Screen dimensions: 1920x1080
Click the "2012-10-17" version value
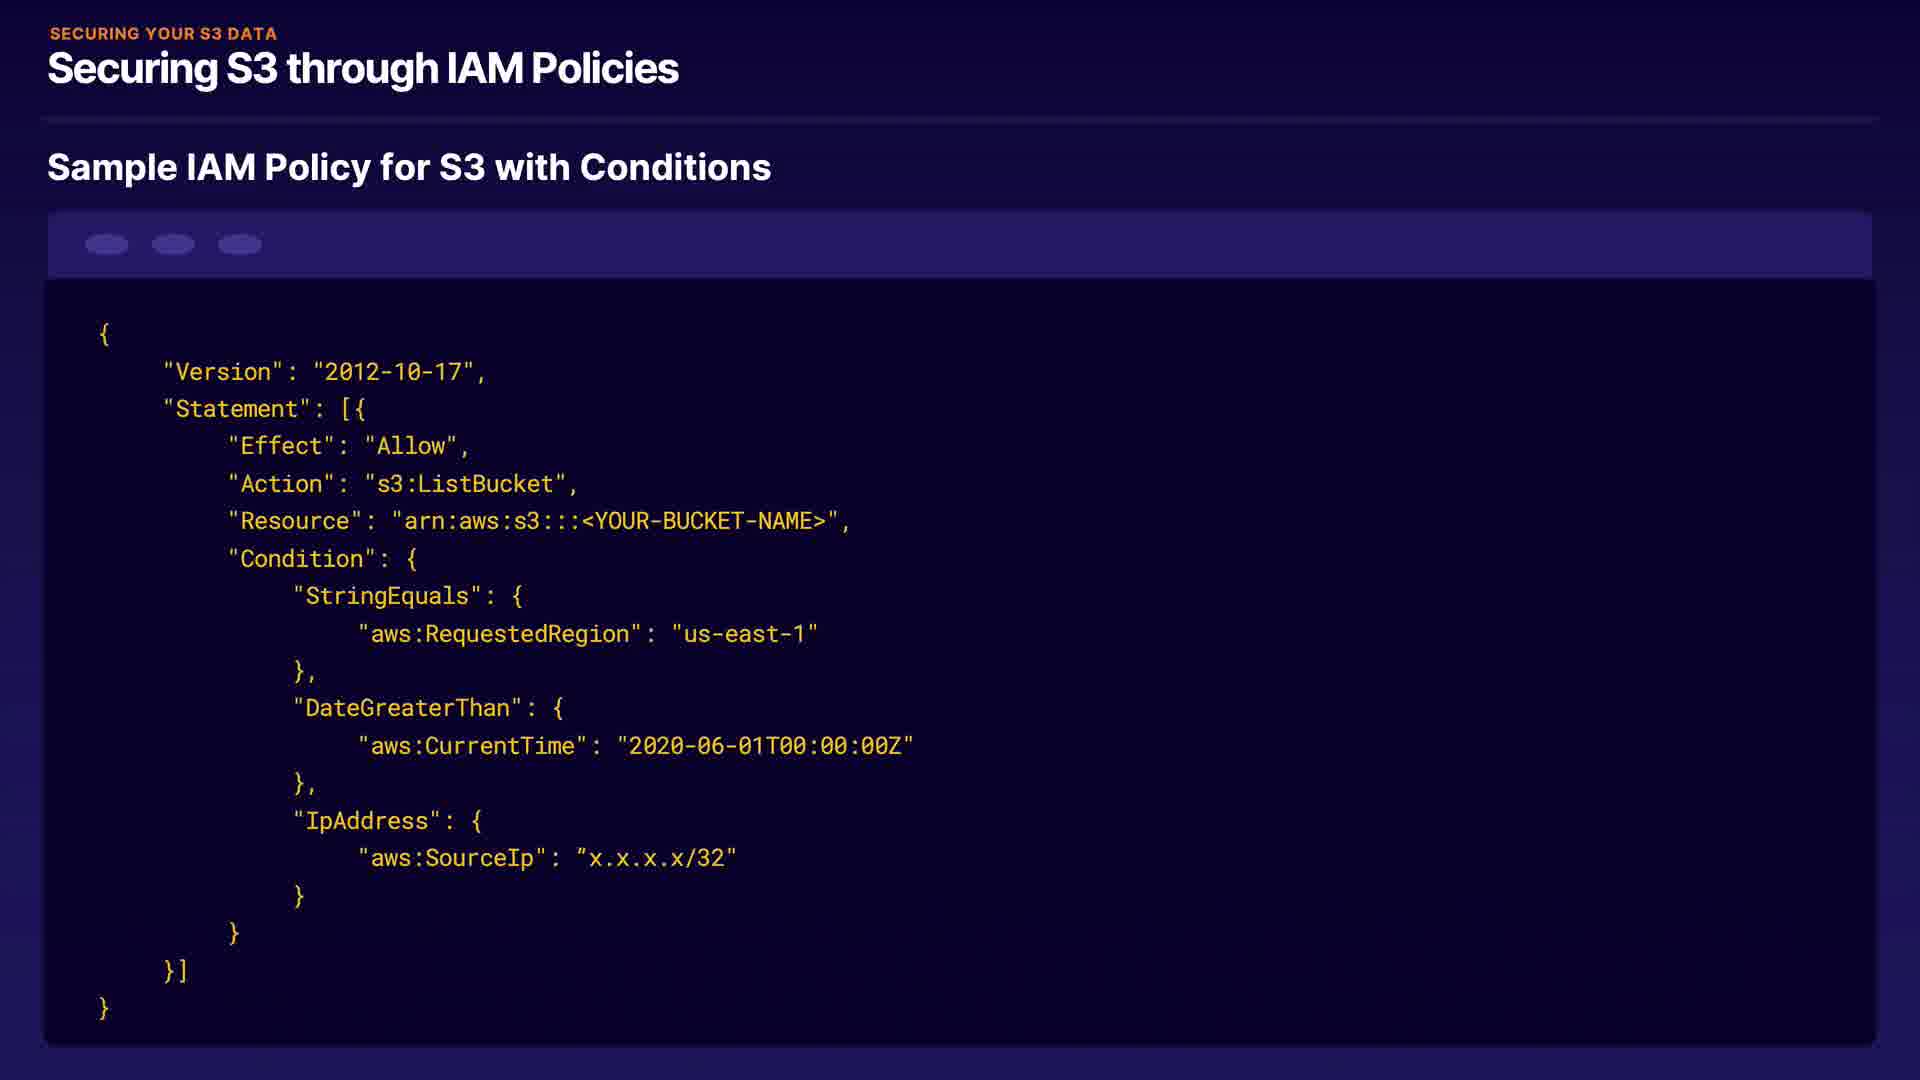393,372
